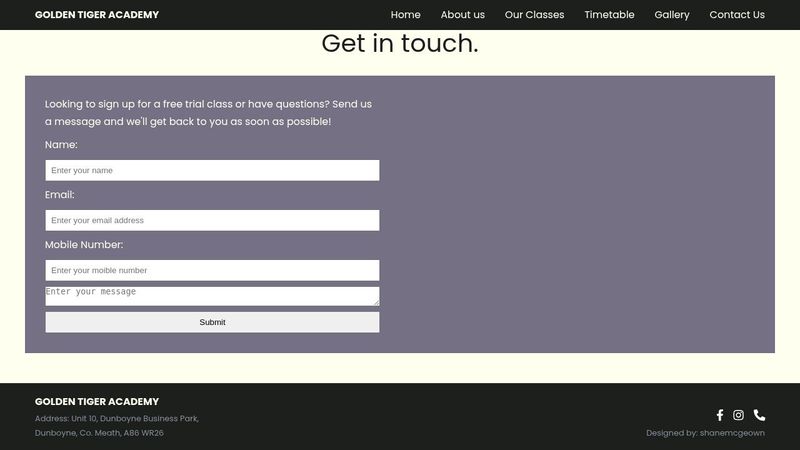Click the 'Email:' form label

pos(60,195)
